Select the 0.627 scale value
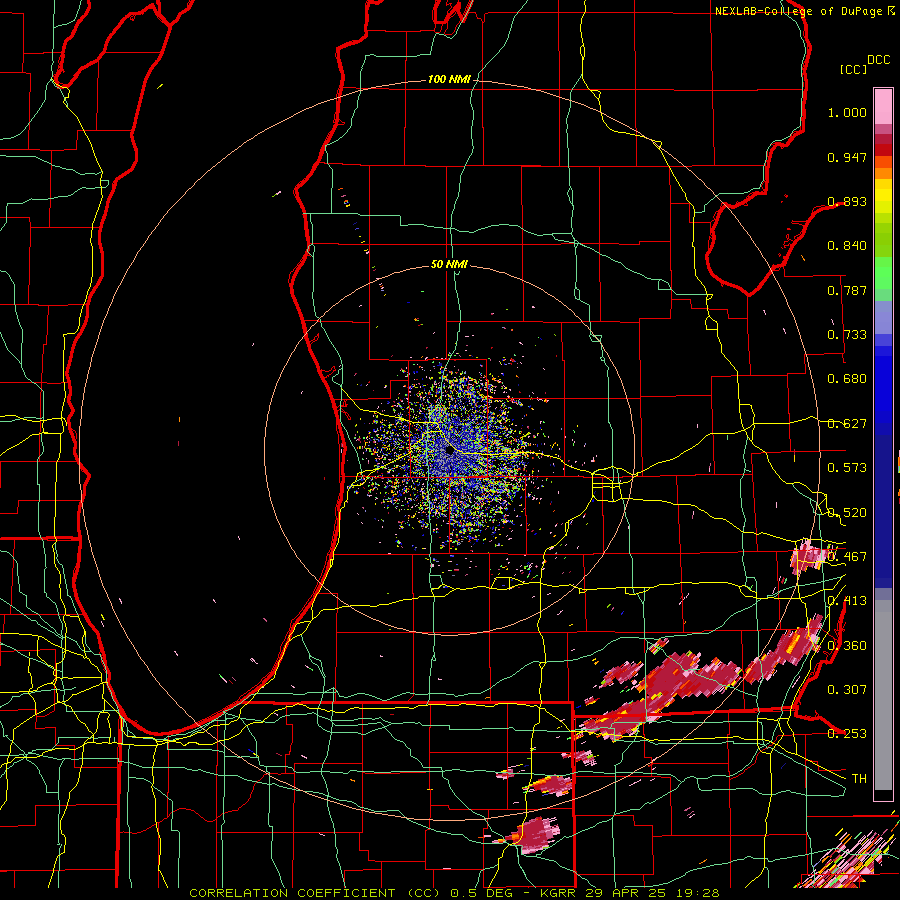Image resolution: width=900 pixels, height=900 pixels. (x=847, y=424)
